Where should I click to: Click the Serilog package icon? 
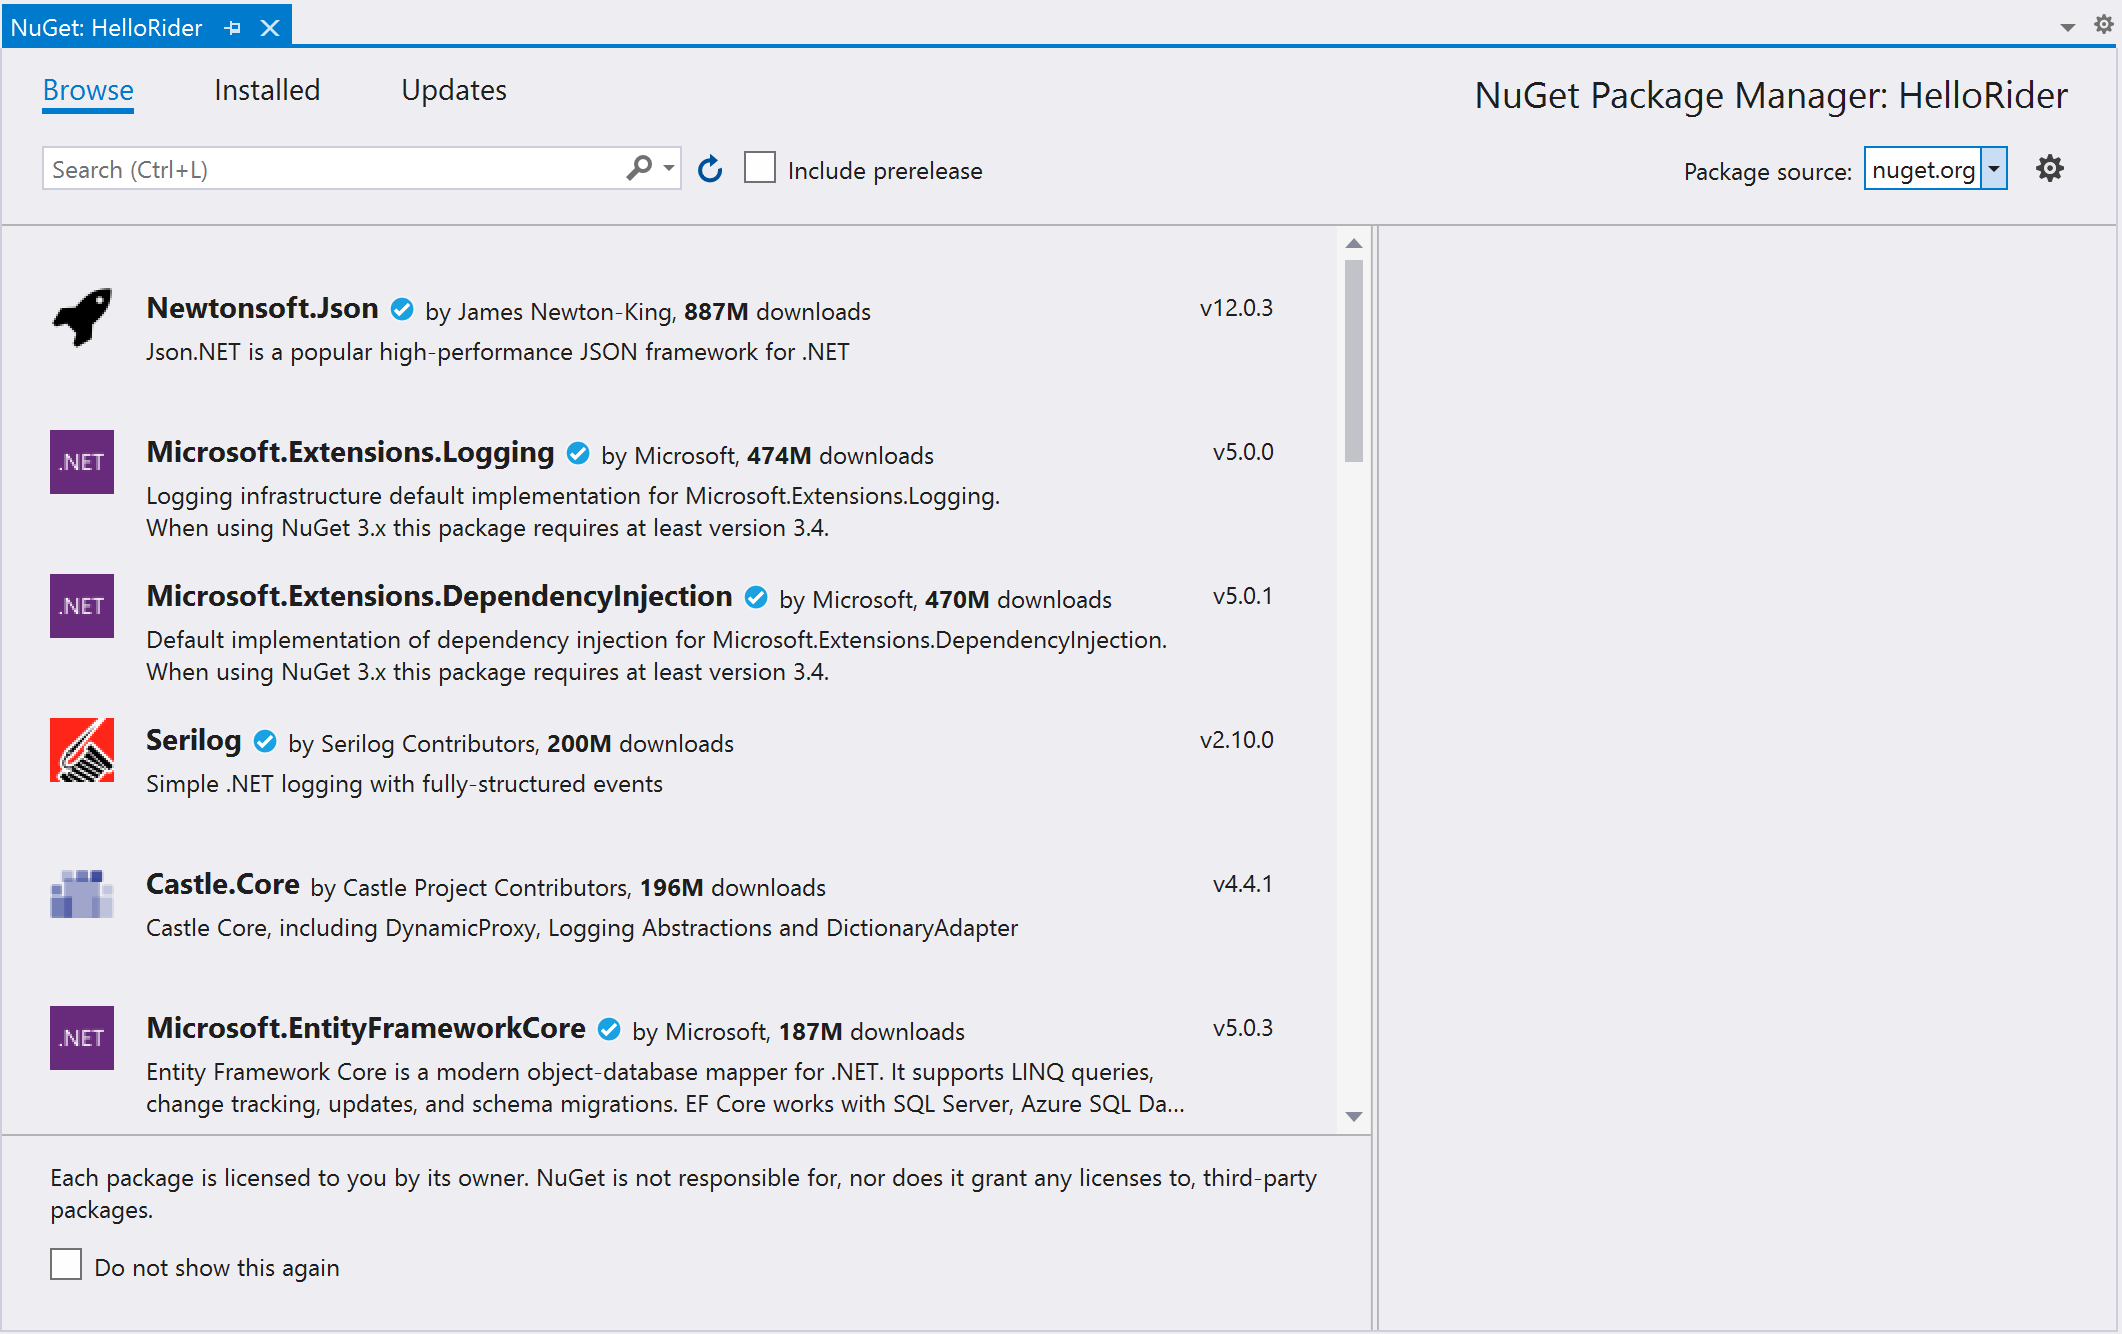(x=82, y=750)
